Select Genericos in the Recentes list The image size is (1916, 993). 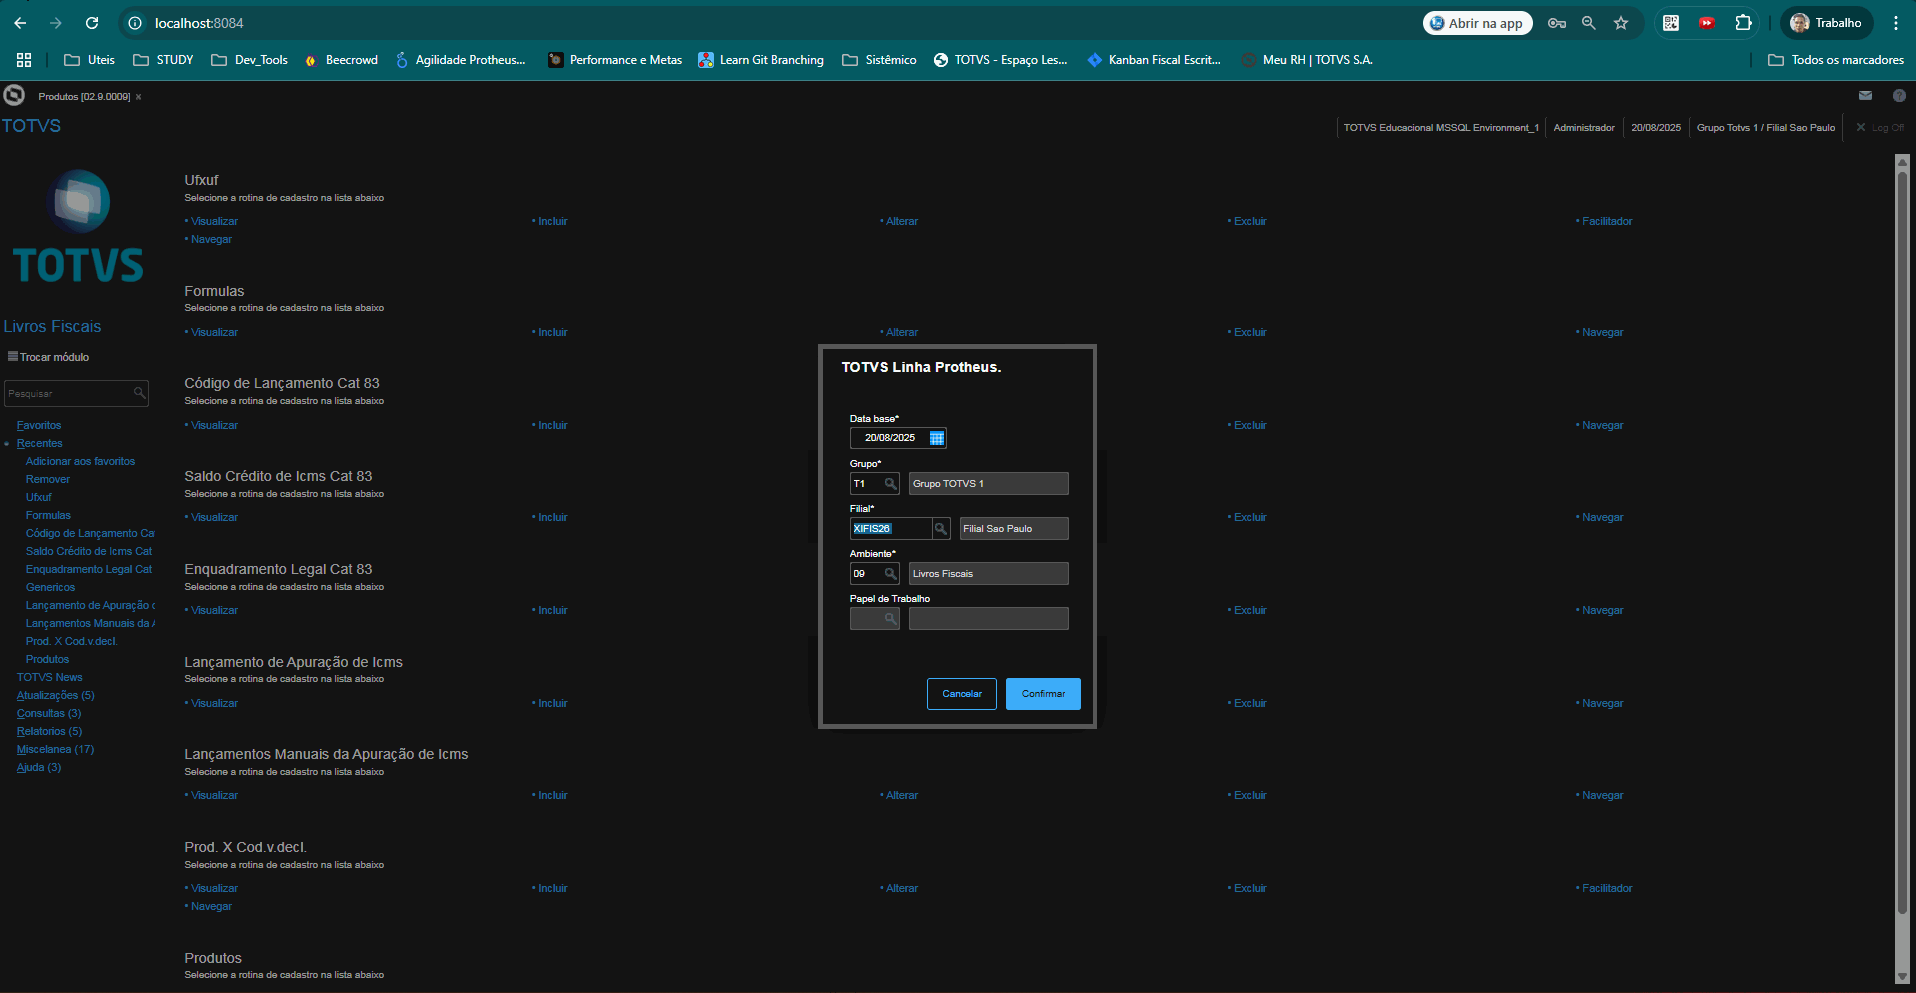[50, 588]
